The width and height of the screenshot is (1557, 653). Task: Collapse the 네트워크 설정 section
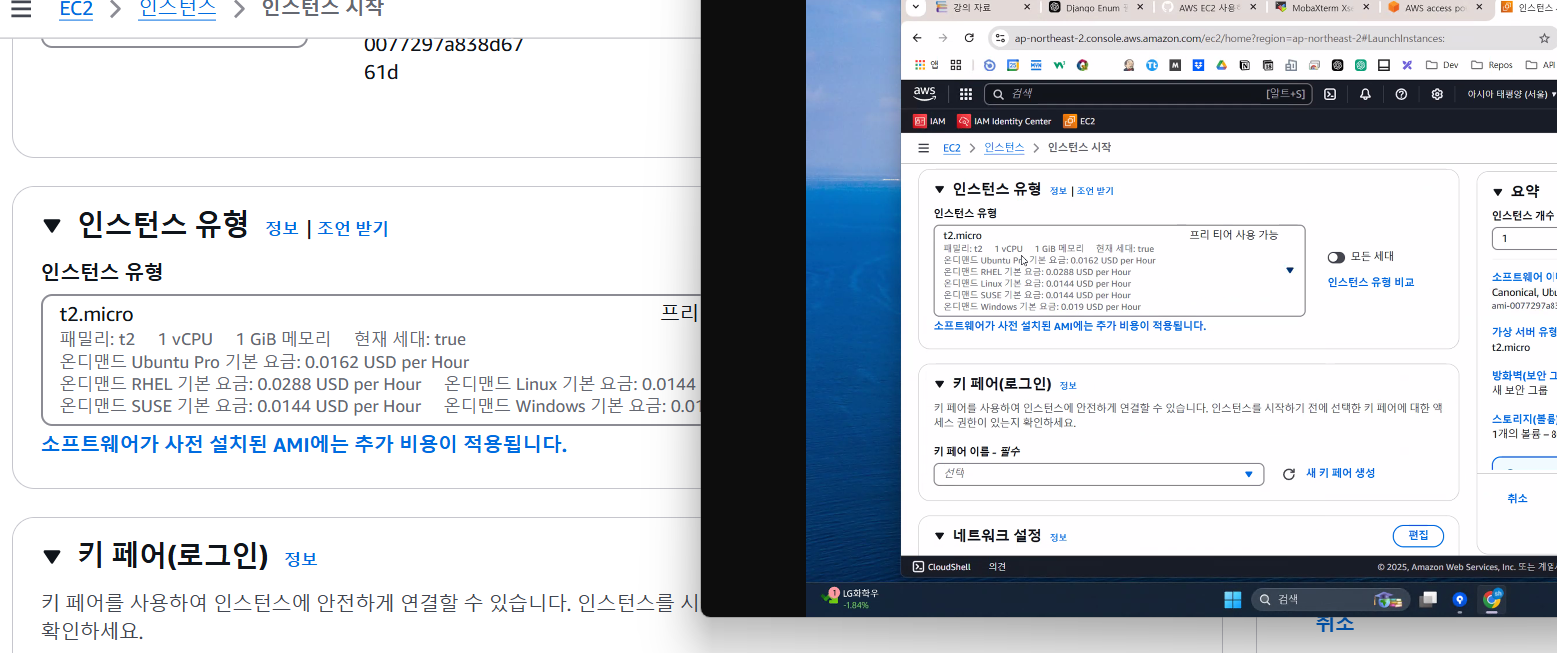[x=939, y=536]
